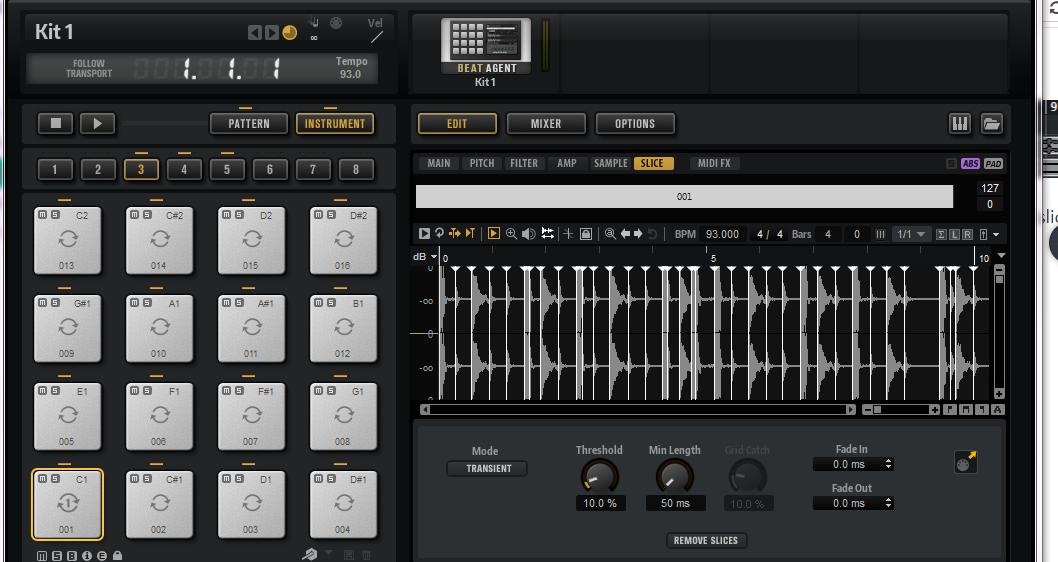1058x562 pixels.
Task: Click the velocity curve line icon
Action: [377, 38]
